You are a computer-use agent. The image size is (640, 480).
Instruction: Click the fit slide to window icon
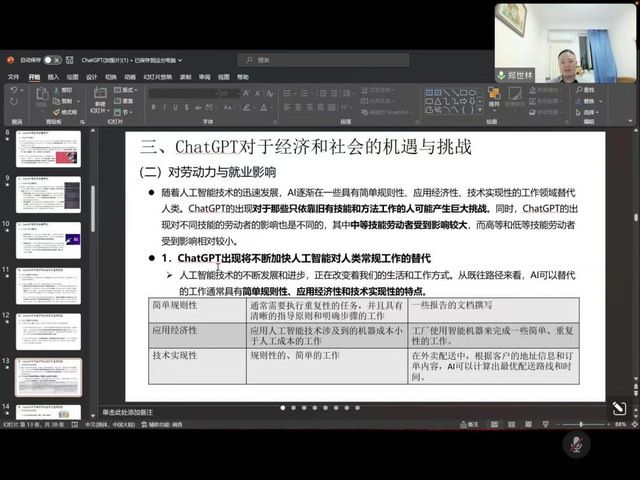(x=635, y=424)
